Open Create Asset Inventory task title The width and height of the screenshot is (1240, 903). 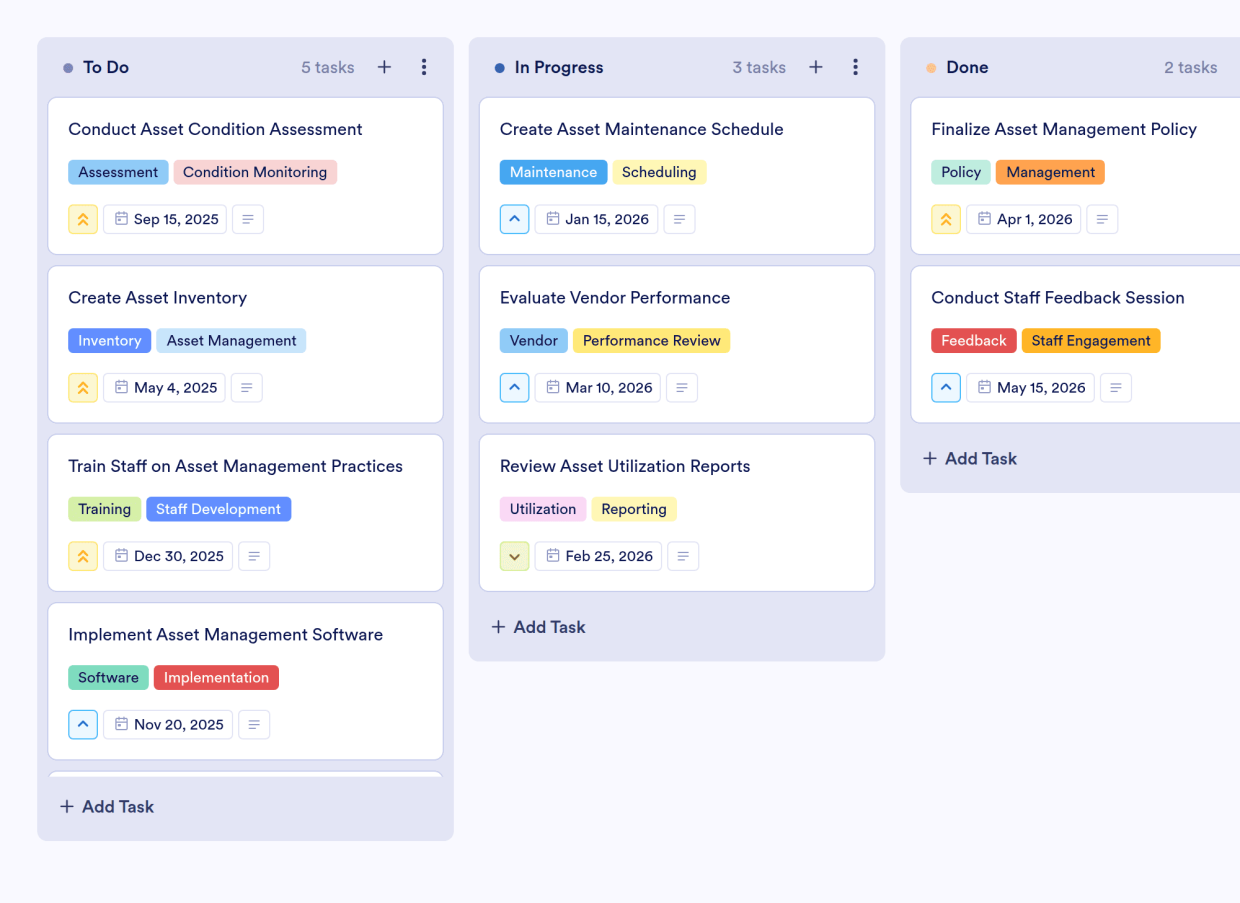[157, 298]
